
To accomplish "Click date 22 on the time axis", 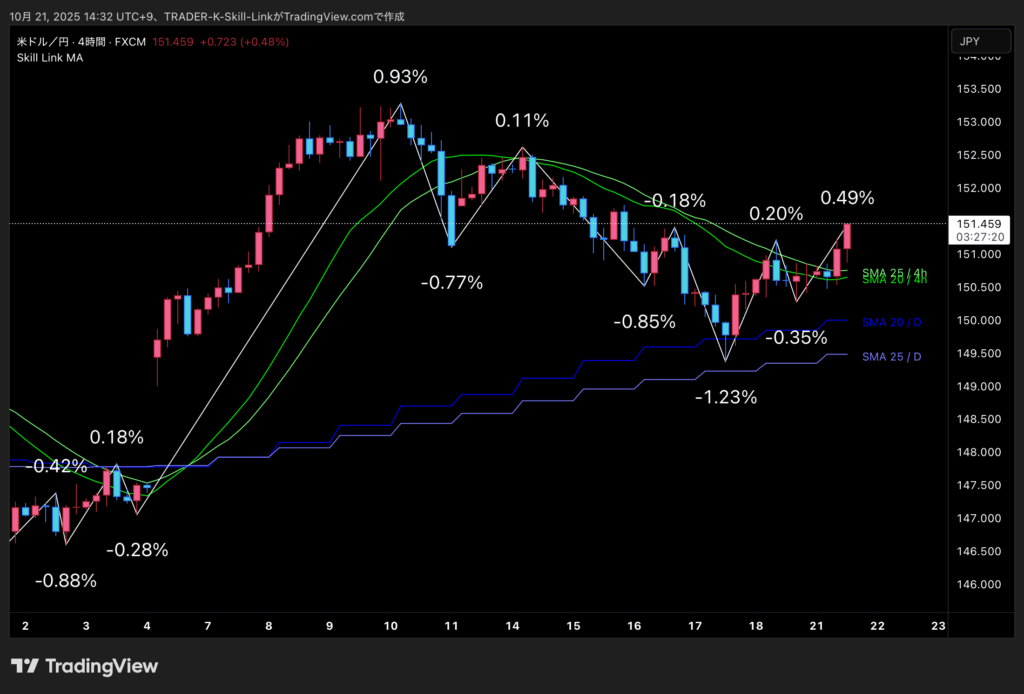I will coord(877,626).
